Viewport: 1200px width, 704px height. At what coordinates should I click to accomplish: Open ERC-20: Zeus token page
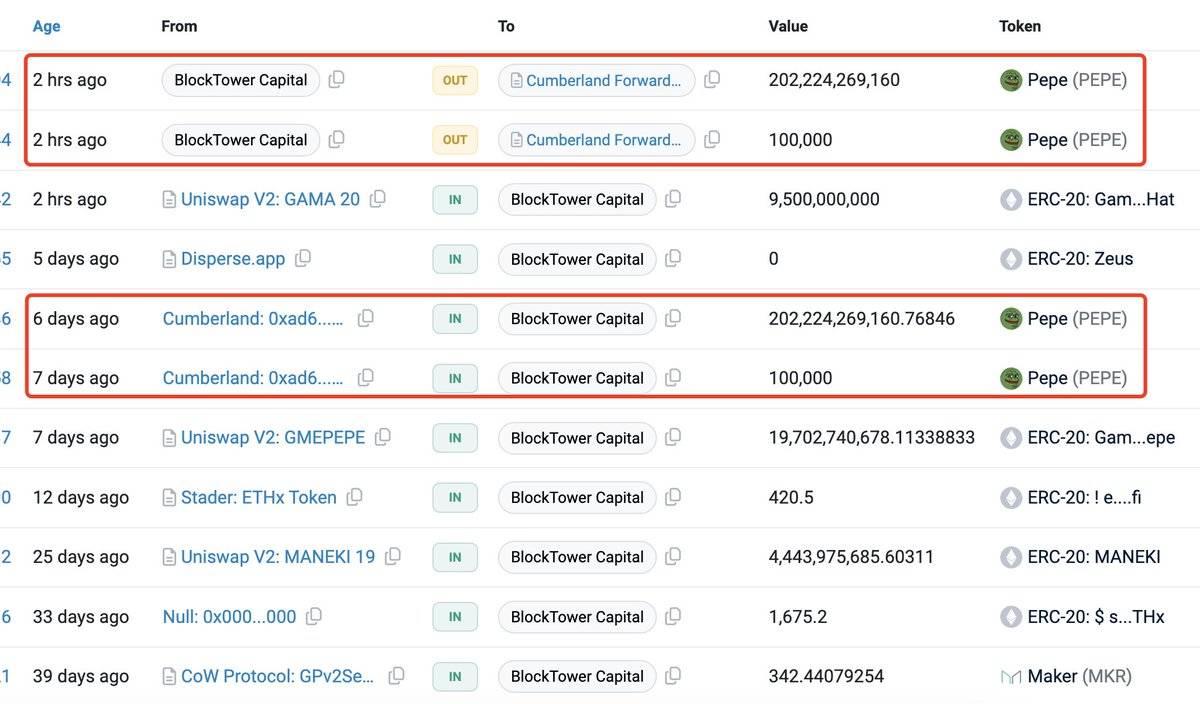click(1080, 259)
